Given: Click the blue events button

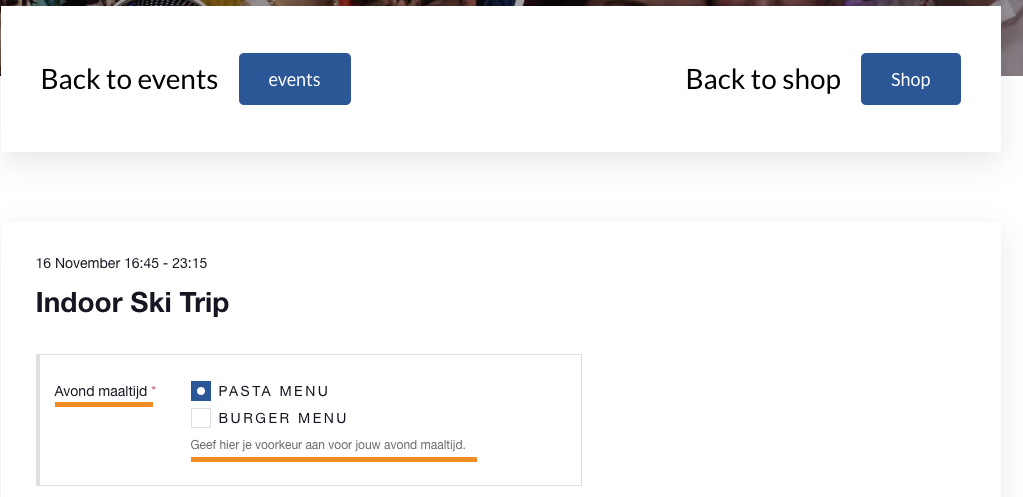Looking at the screenshot, I should (294, 79).
